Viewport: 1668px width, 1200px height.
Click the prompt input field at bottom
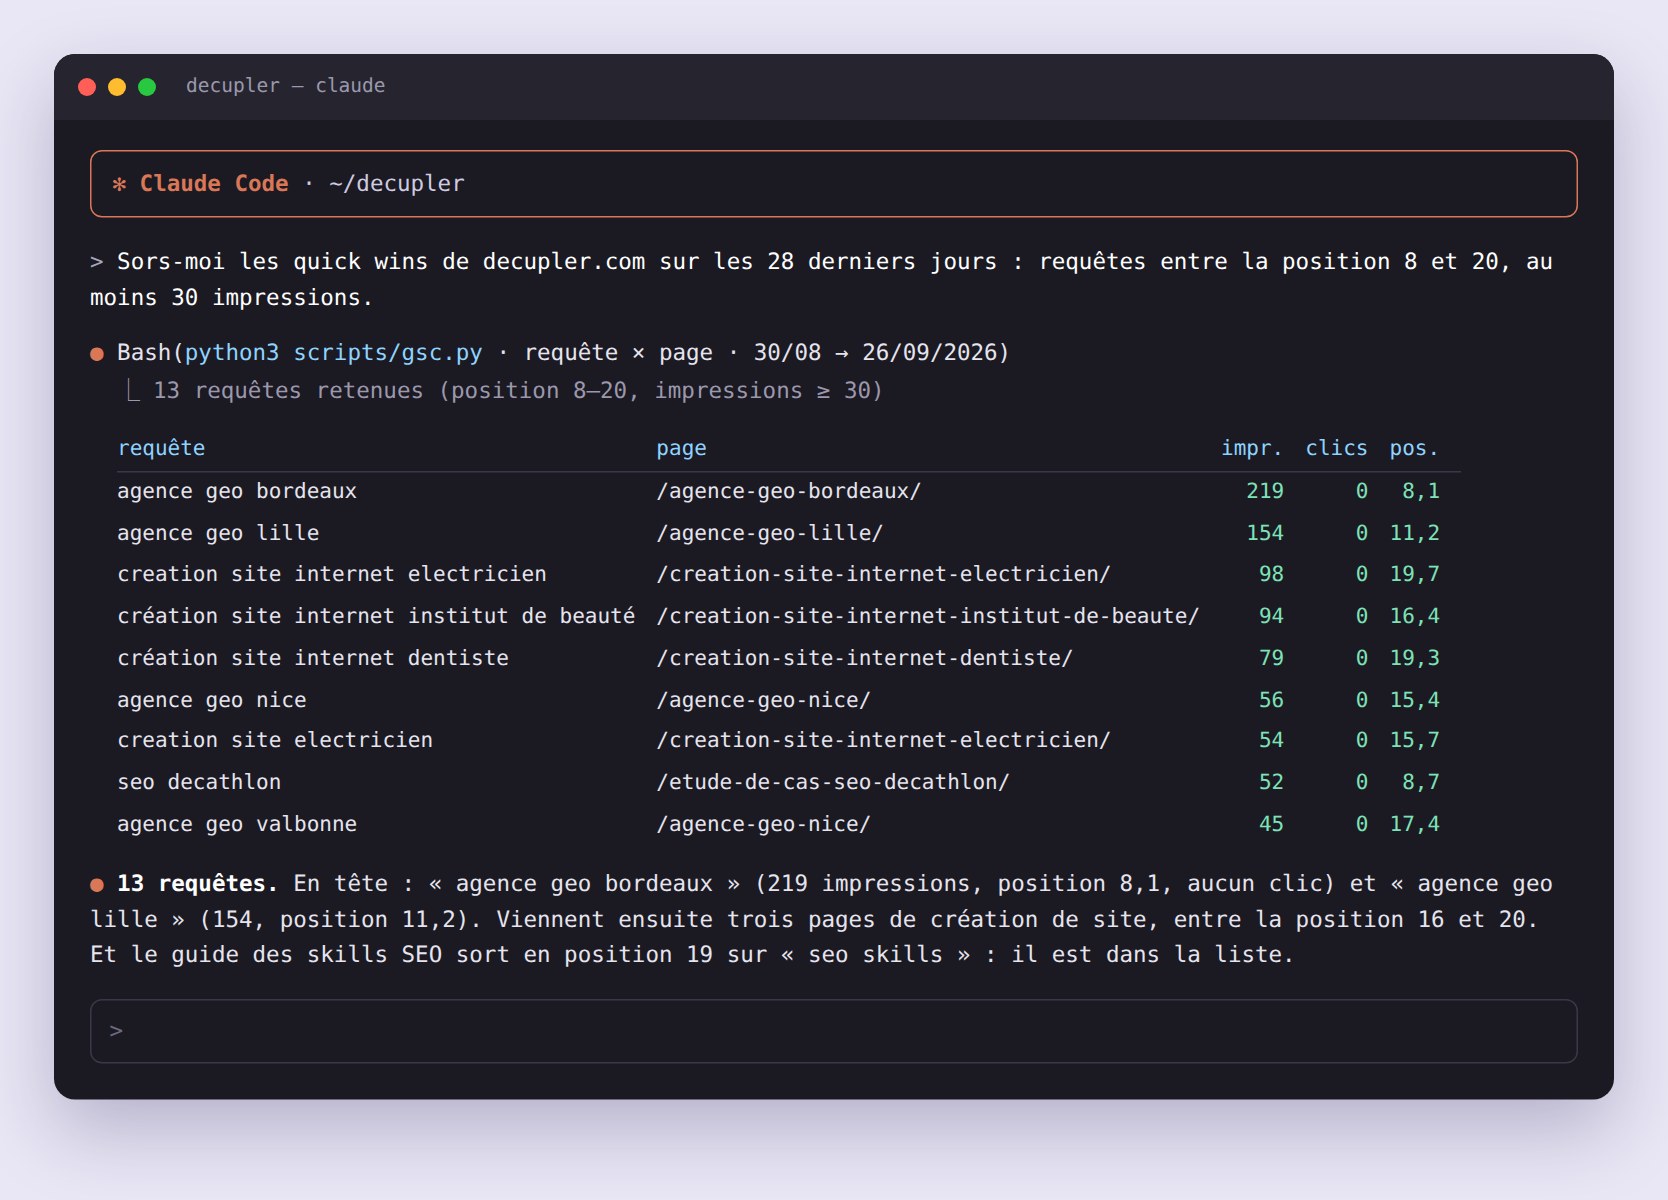833,1031
